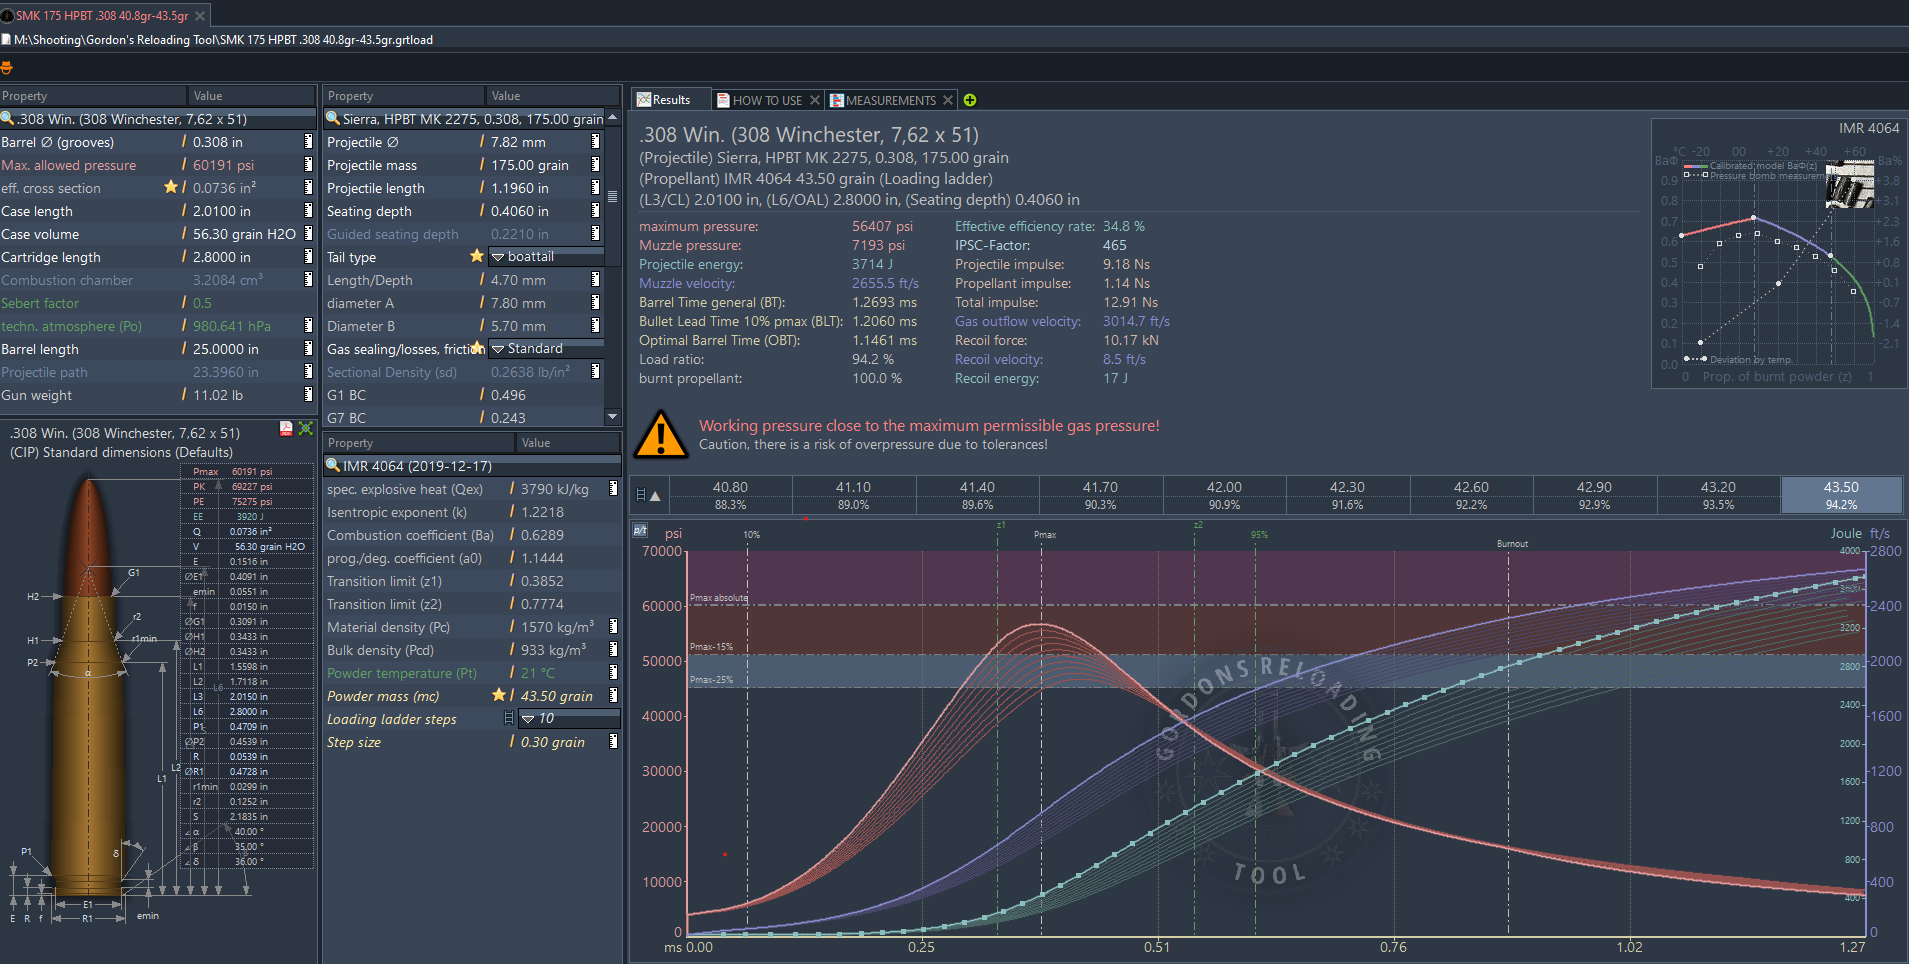The image size is (1909, 964).
Task: Toggle star on Powder mass row
Action: click(x=499, y=695)
